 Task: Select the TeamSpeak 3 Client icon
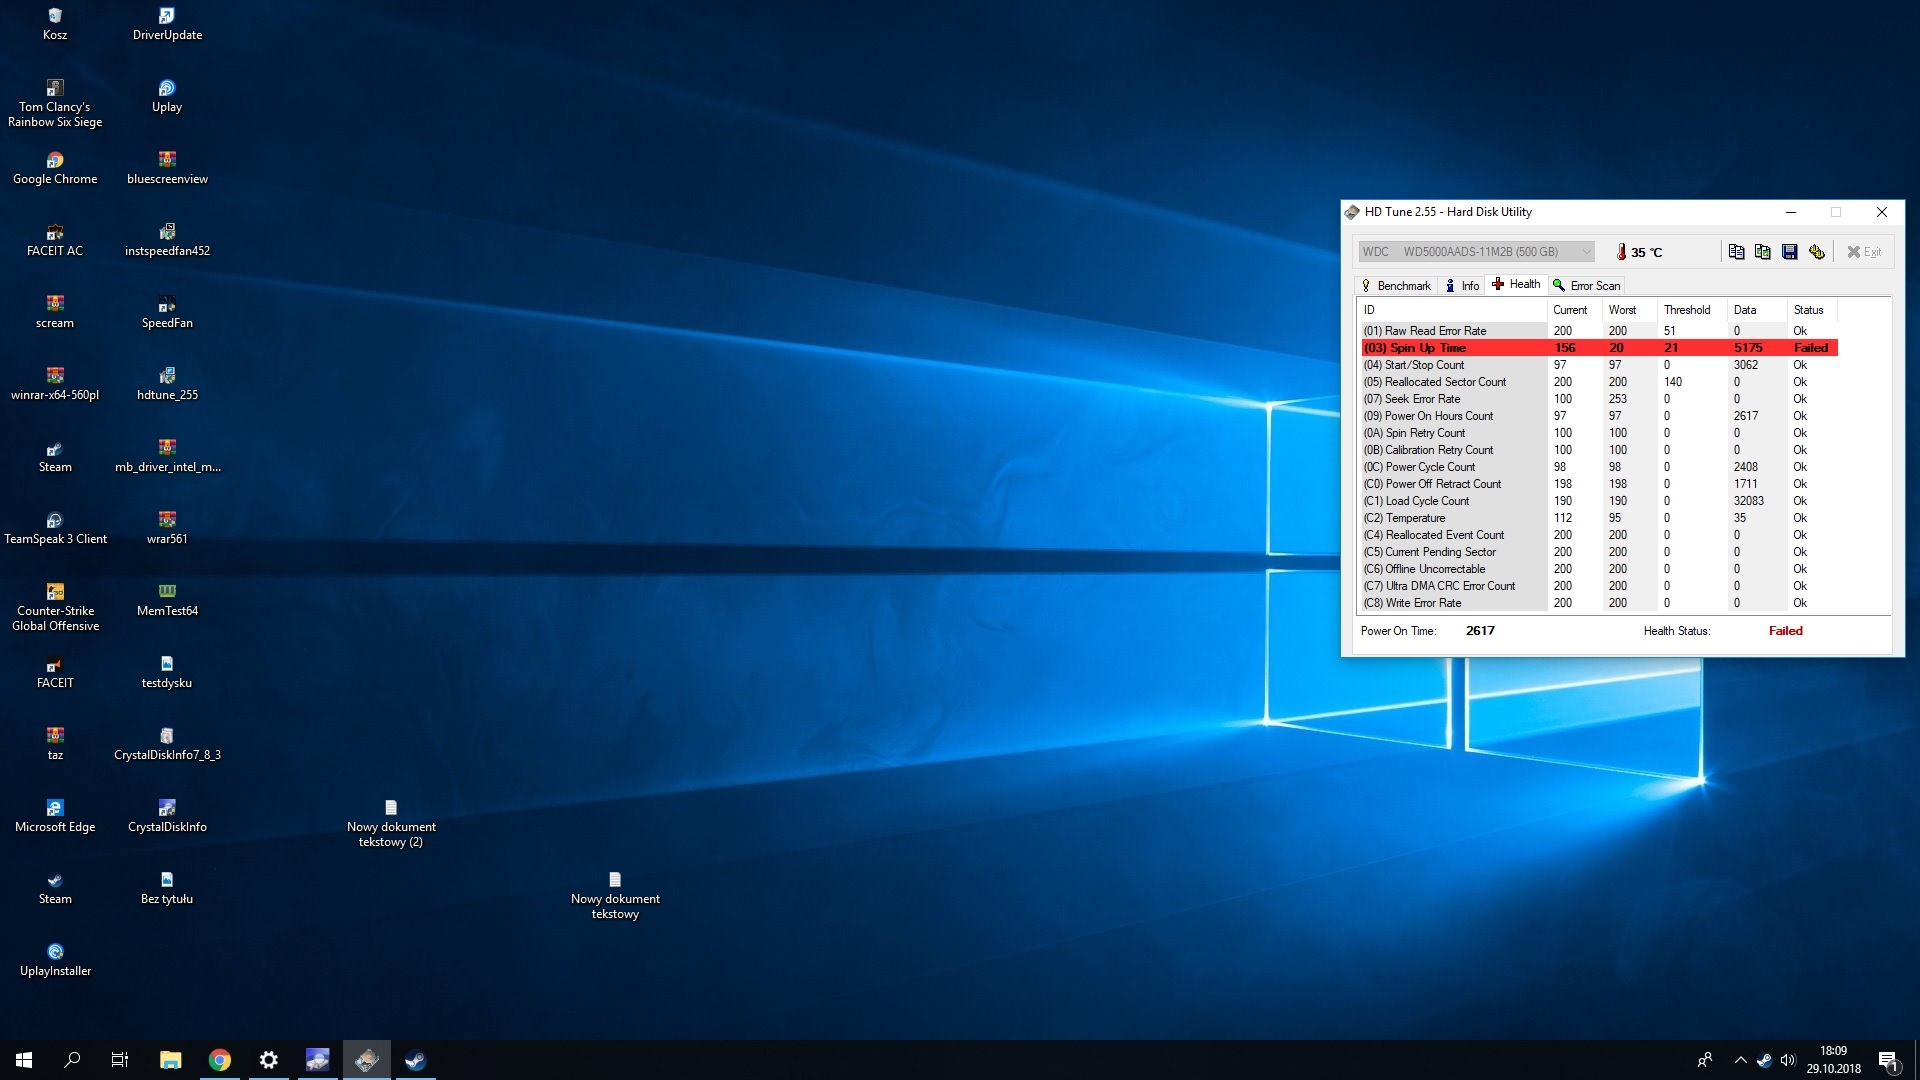point(55,529)
